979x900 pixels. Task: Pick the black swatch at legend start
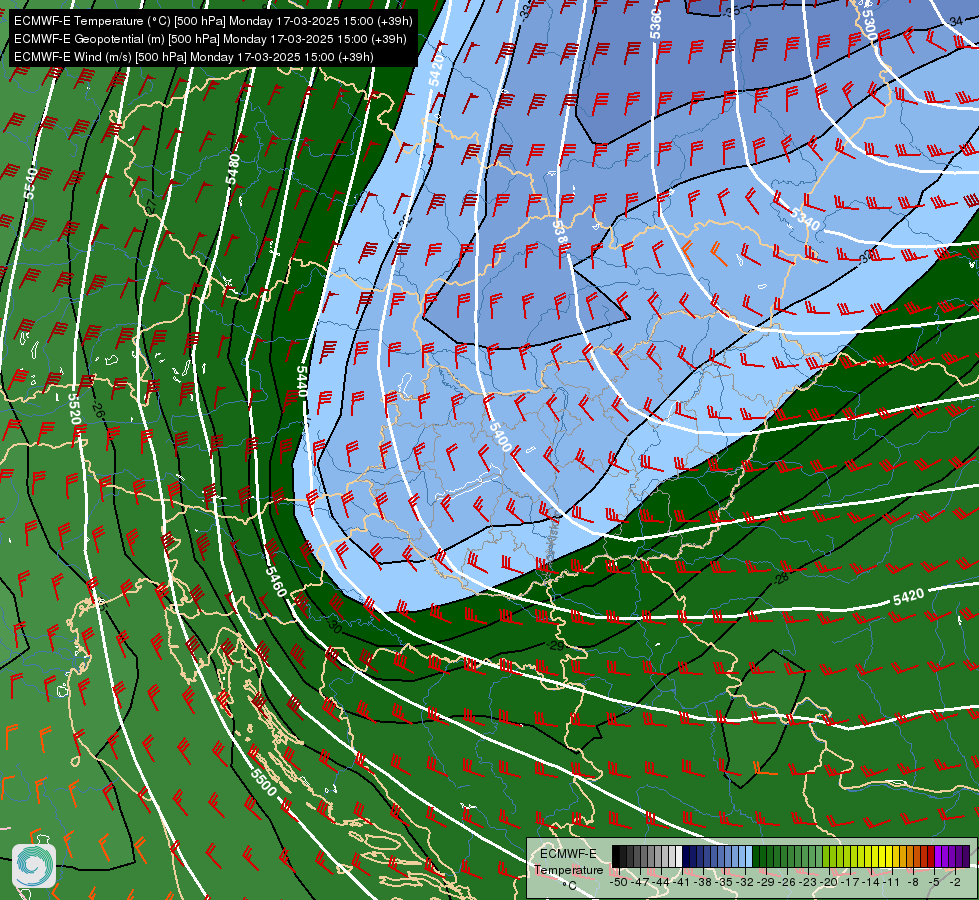pyautogui.click(x=616, y=856)
